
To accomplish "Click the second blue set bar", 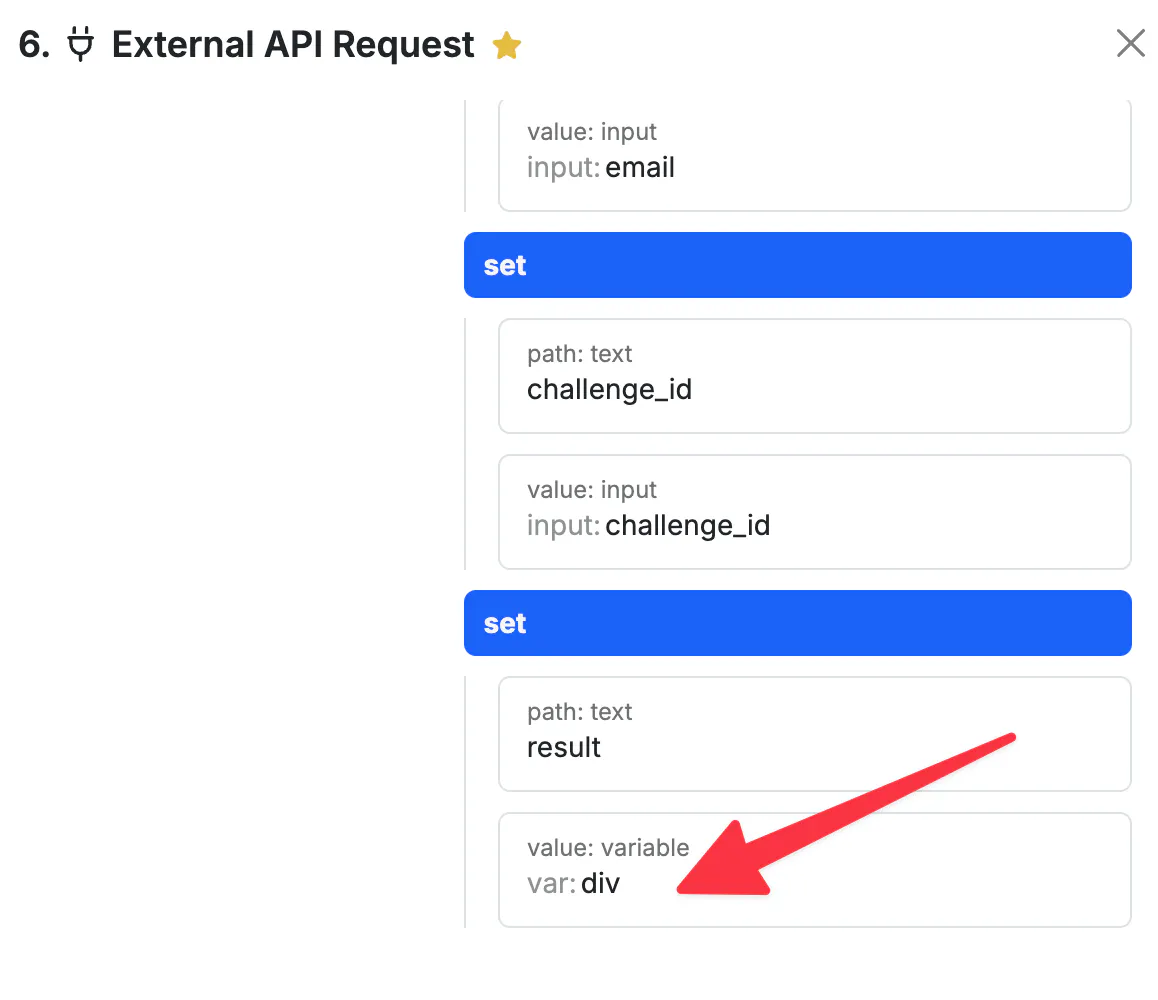I will [x=797, y=623].
